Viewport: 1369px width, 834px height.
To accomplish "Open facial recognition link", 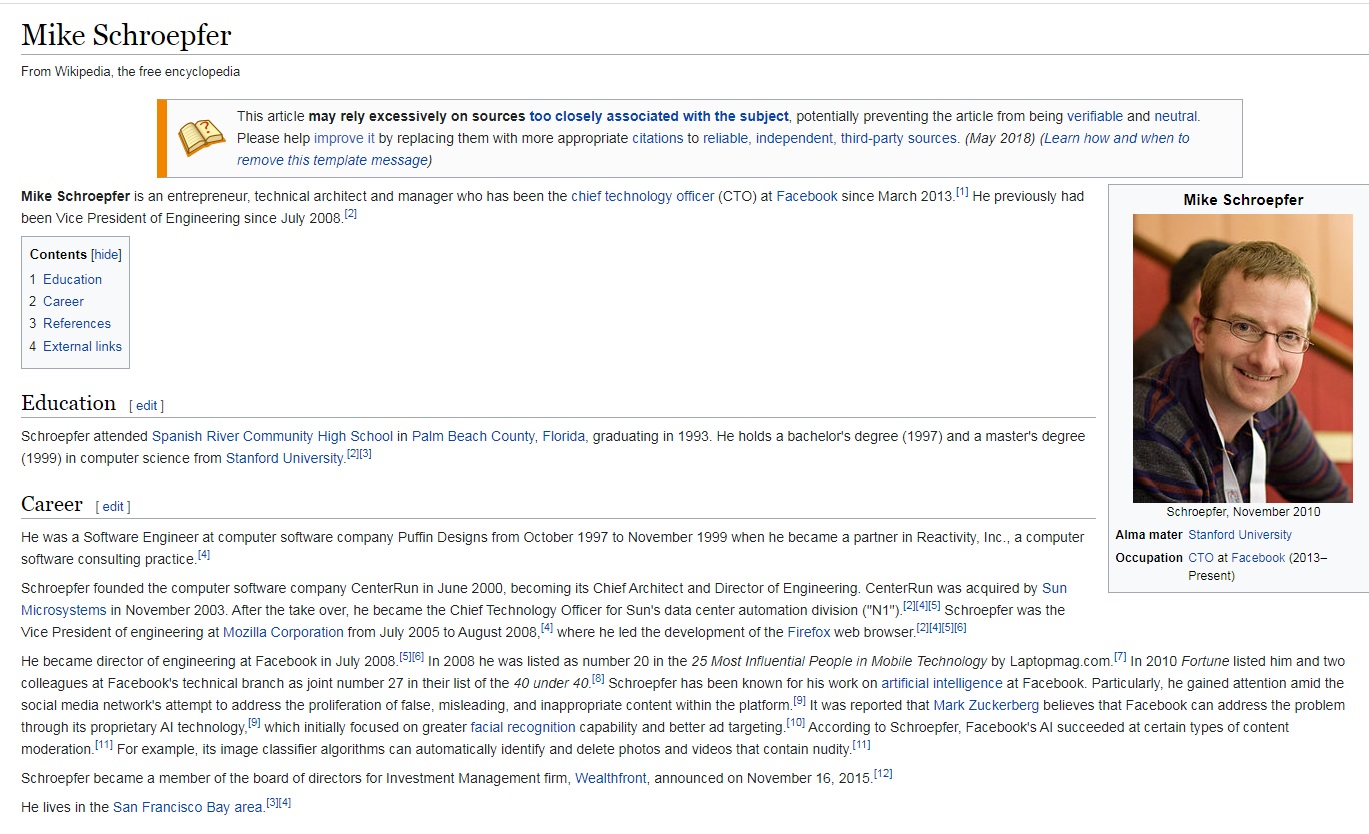I will click(x=523, y=727).
